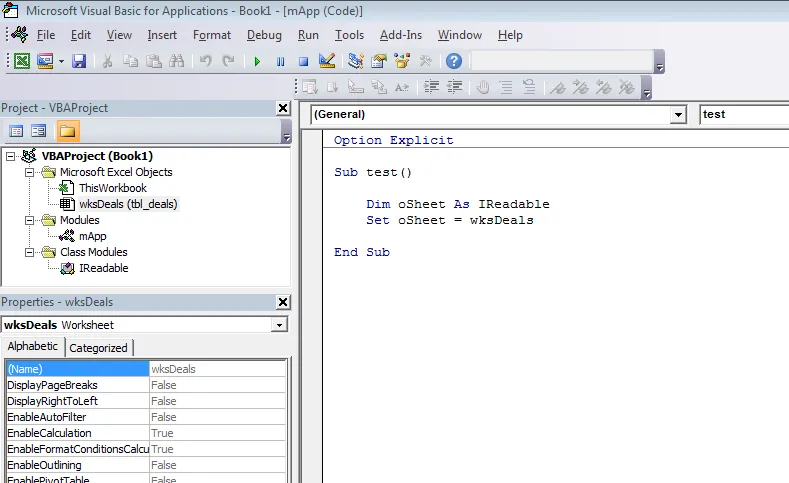Open Properties Window toolbar icon

(379, 61)
